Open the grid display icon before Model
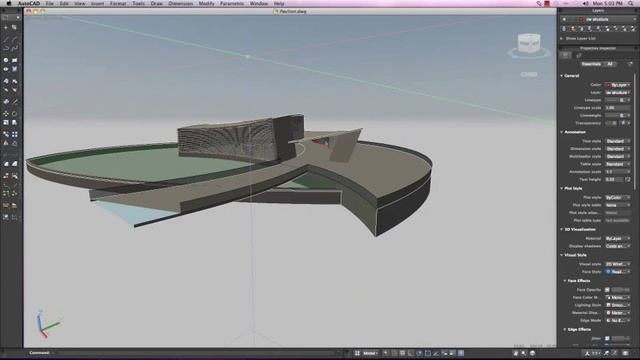 click(x=357, y=353)
